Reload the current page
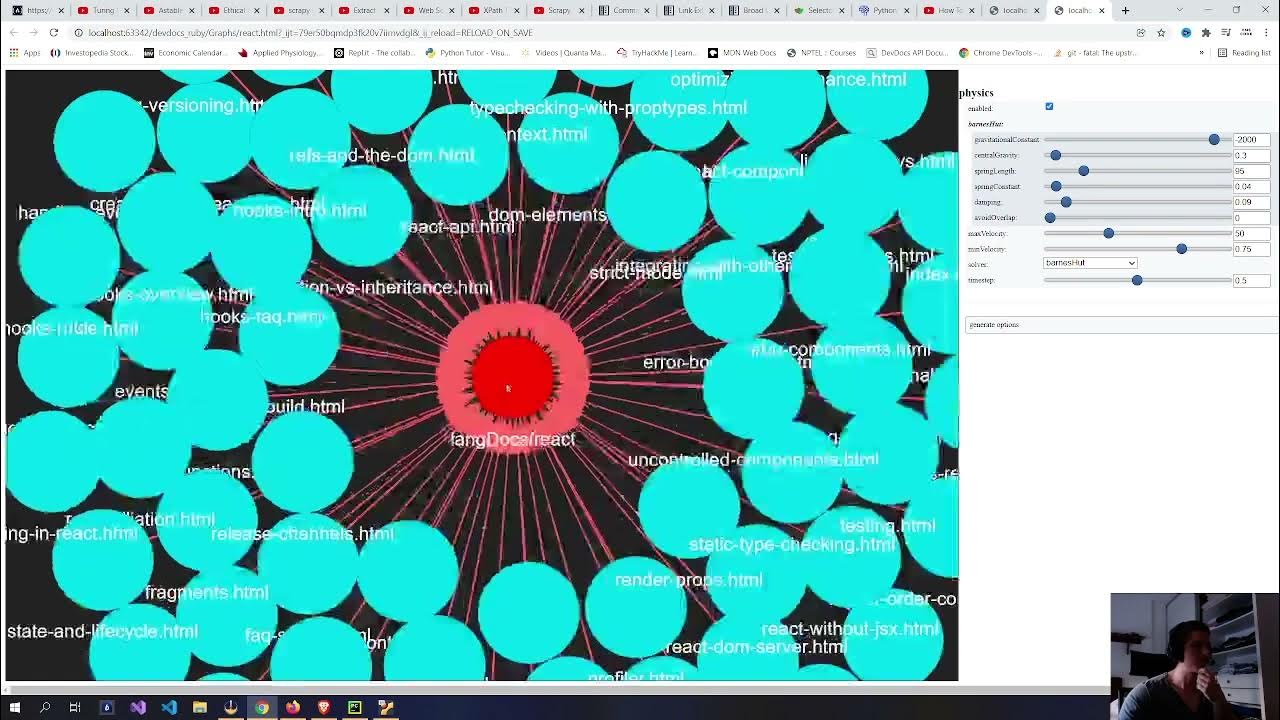 point(53,32)
